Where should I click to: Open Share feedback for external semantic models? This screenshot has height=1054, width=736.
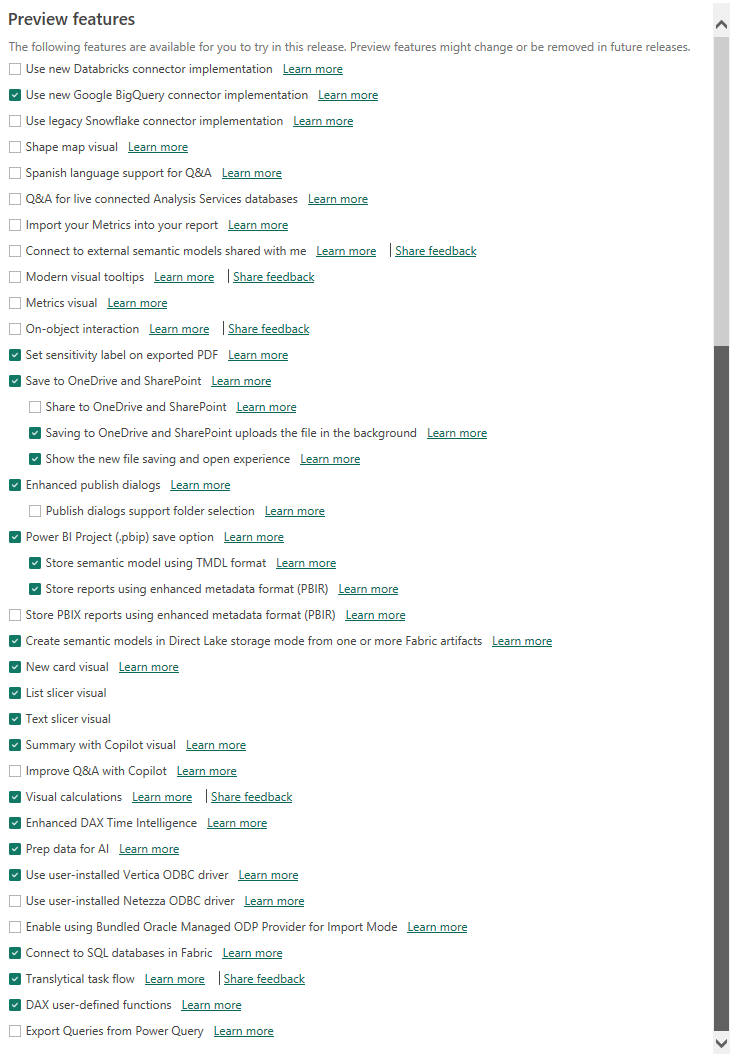(x=436, y=251)
